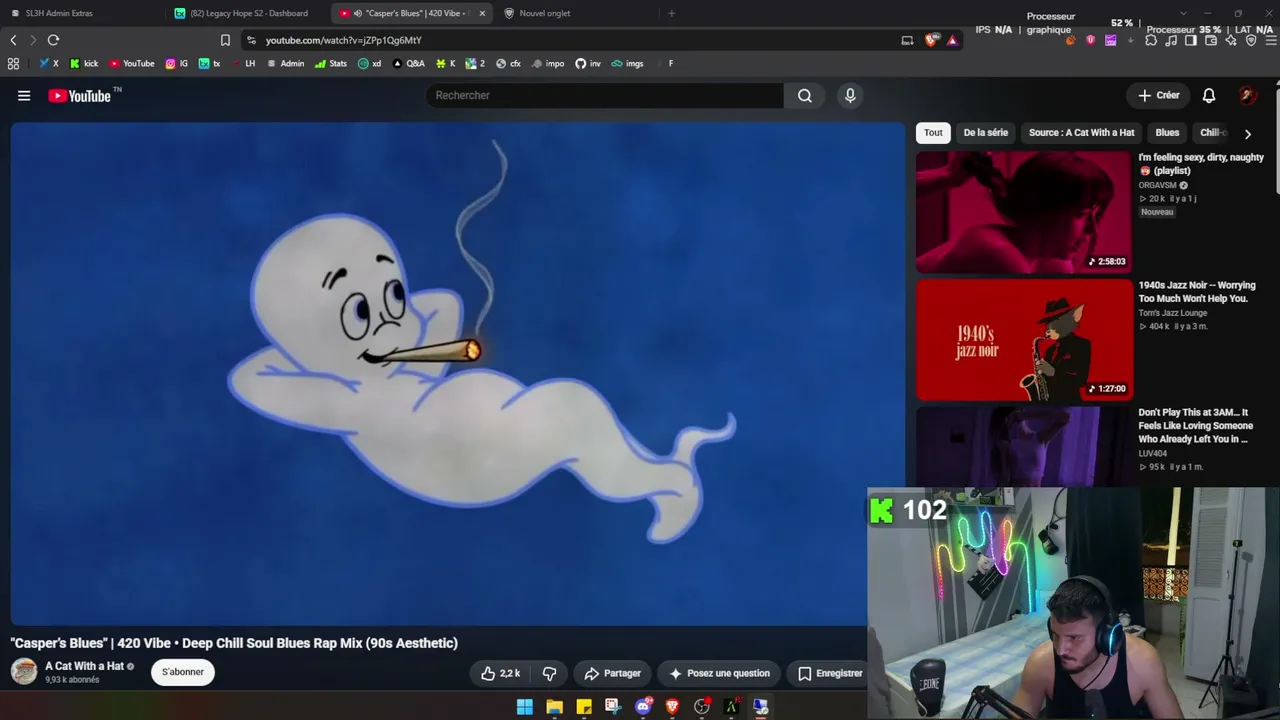Open the Admin bookmark
Screen dimensions: 1280x720
(285, 63)
